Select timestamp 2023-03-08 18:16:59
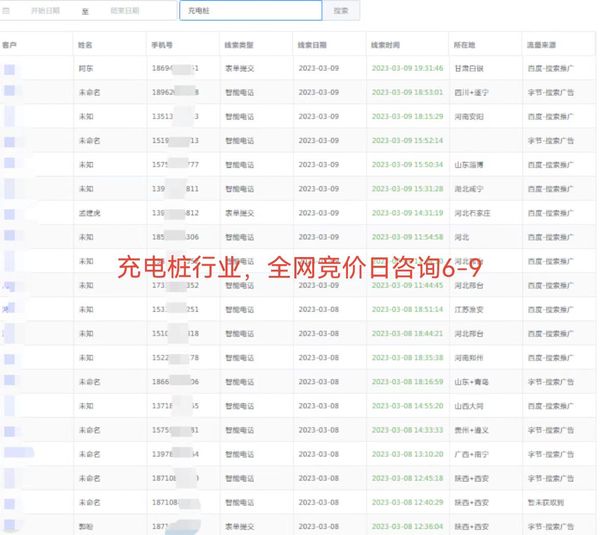600x535 pixels. pyautogui.click(x=408, y=382)
